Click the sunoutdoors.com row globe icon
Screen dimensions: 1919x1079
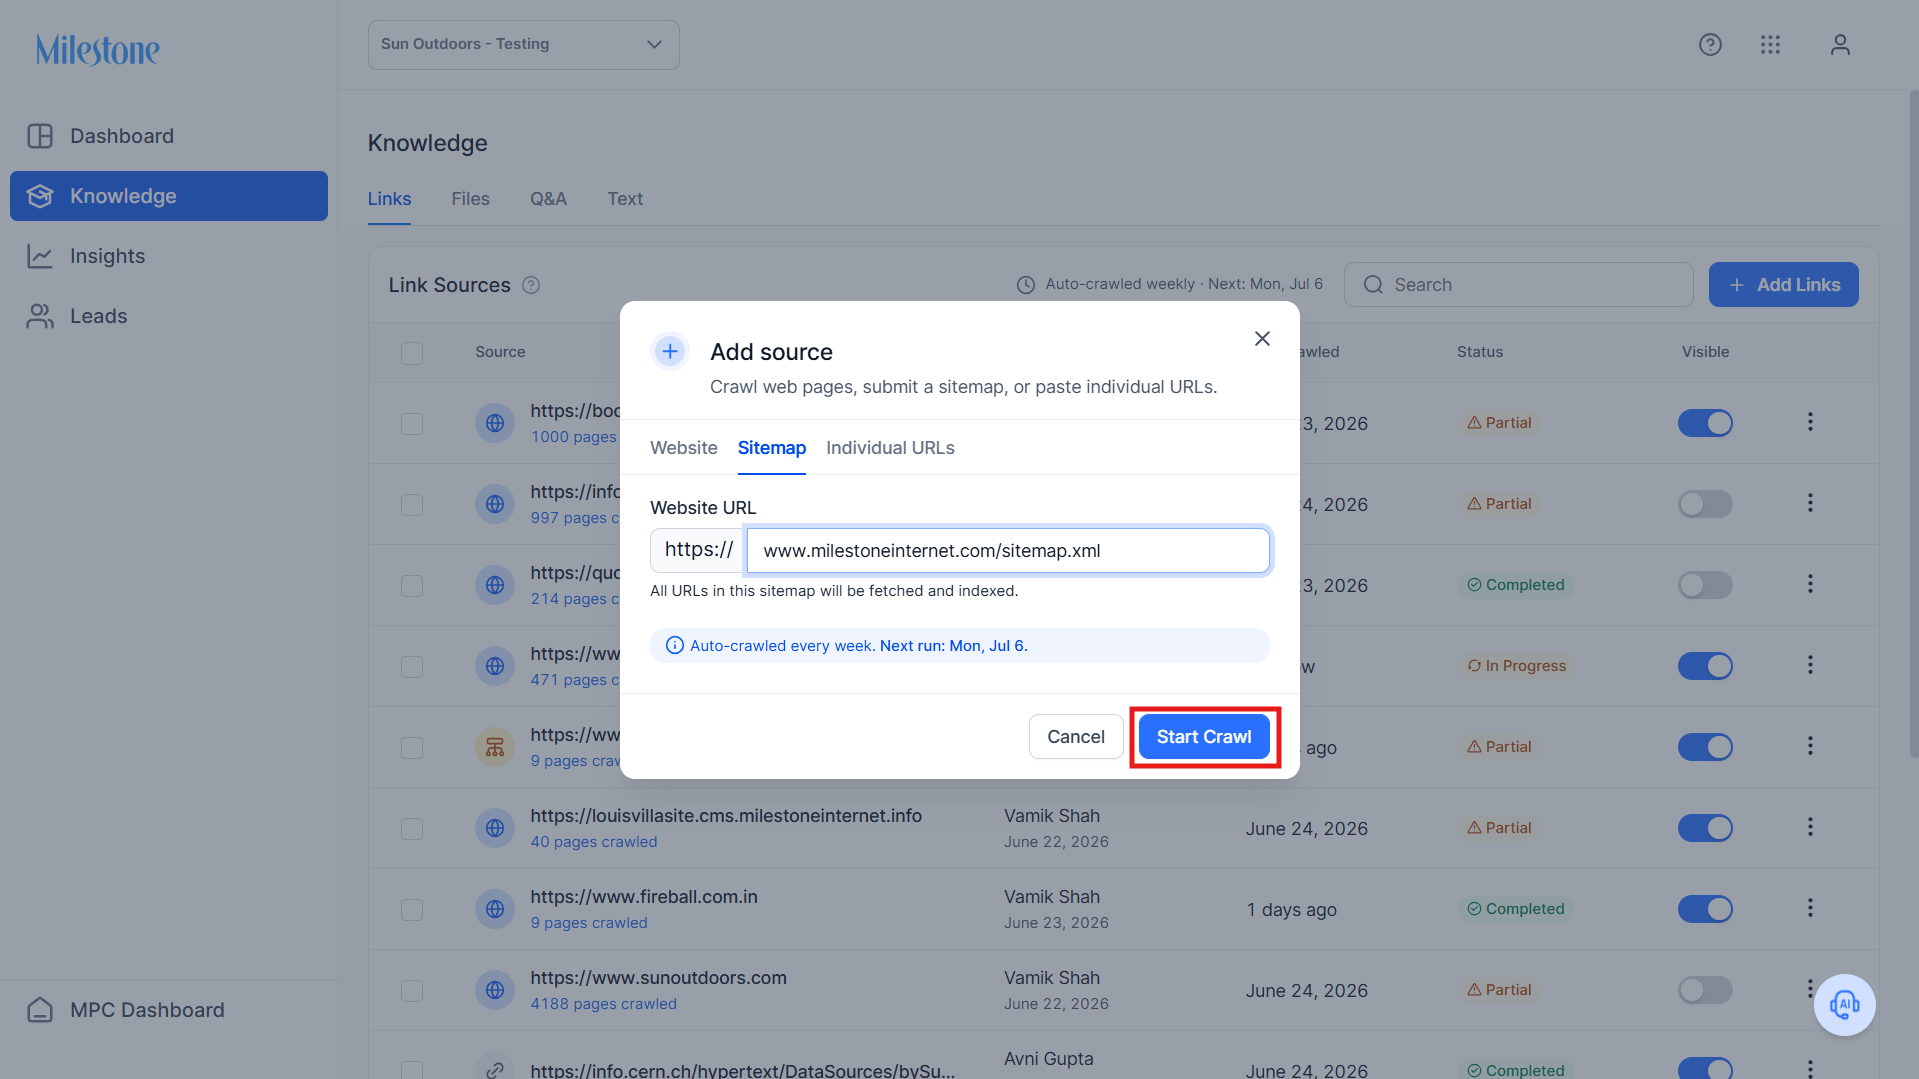[x=495, y=990]
